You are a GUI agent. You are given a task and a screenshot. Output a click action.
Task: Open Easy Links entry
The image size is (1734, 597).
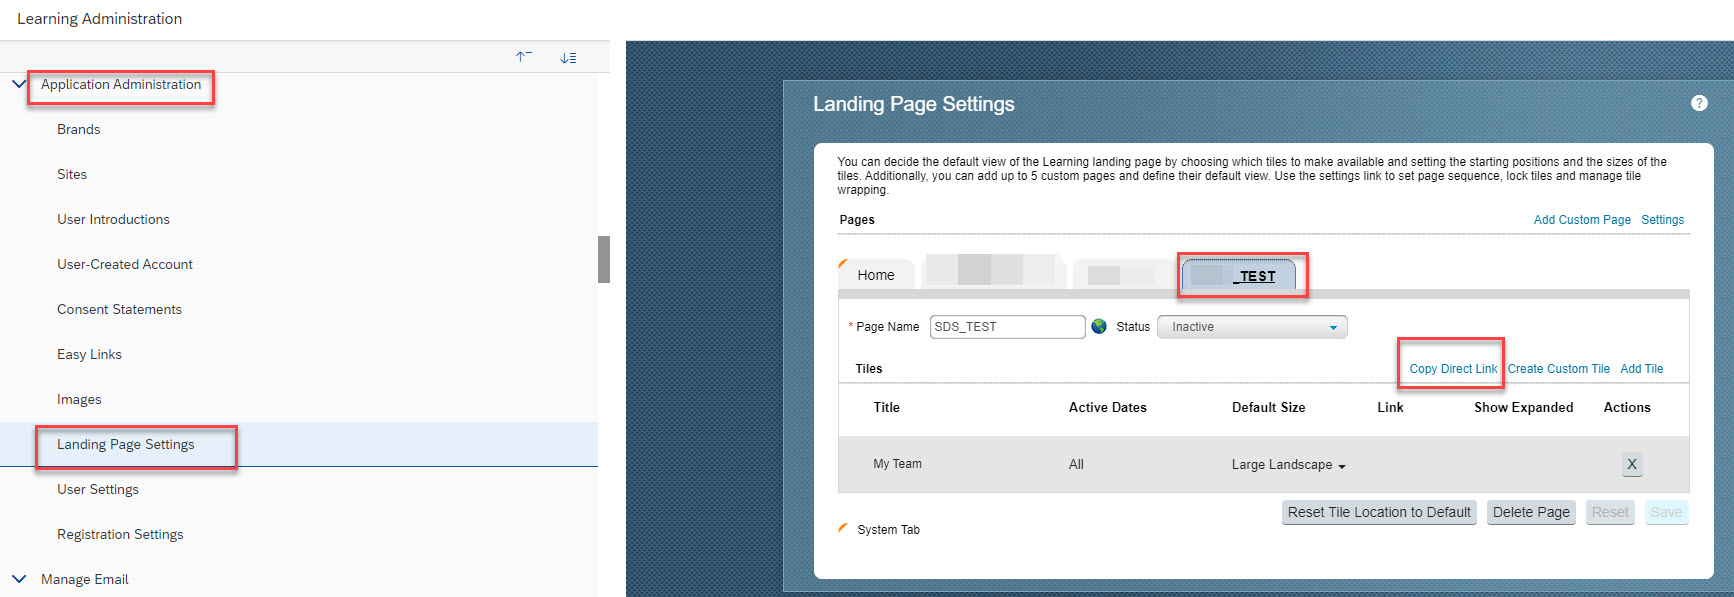tap(89, 354)
